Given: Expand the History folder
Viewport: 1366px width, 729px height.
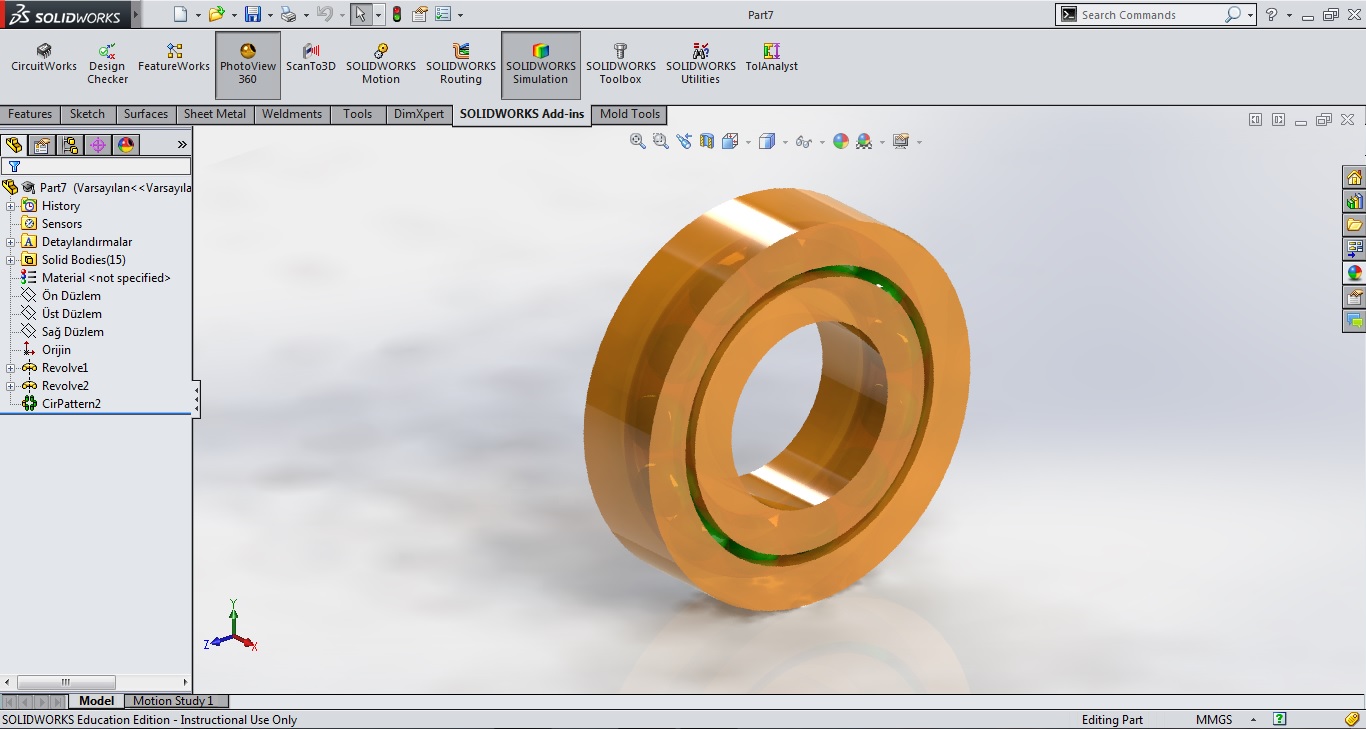Looking at the screenshot, I should pyautogui.click(x=11, y=206).
